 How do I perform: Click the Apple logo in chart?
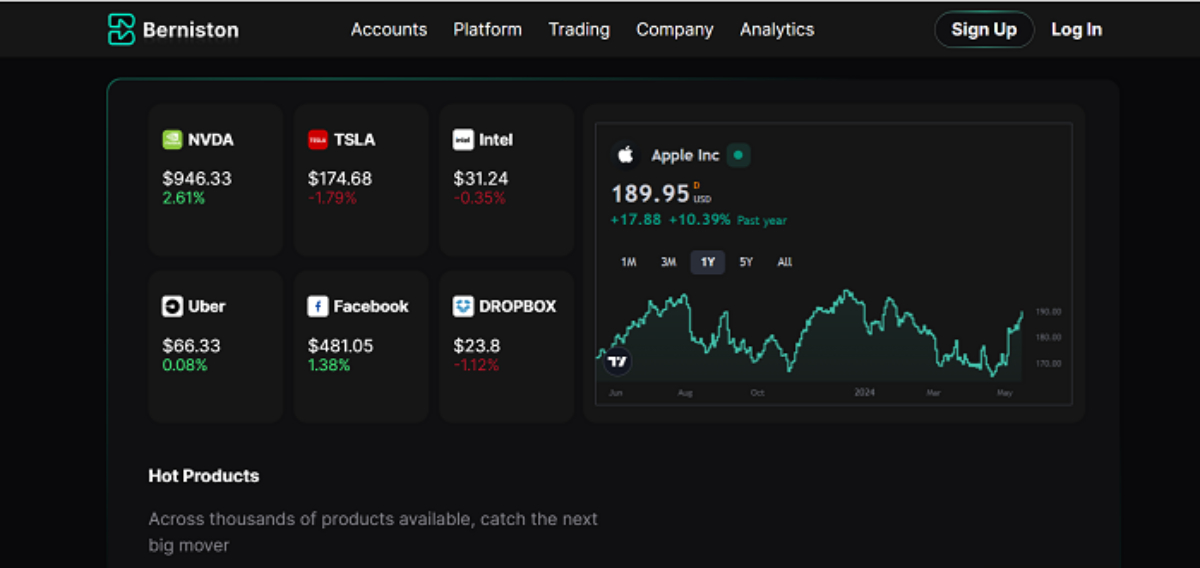625,155
